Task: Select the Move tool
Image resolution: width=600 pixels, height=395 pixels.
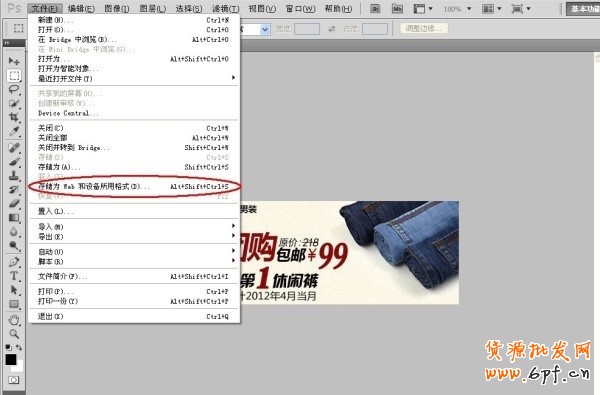Action: [14, 61]
